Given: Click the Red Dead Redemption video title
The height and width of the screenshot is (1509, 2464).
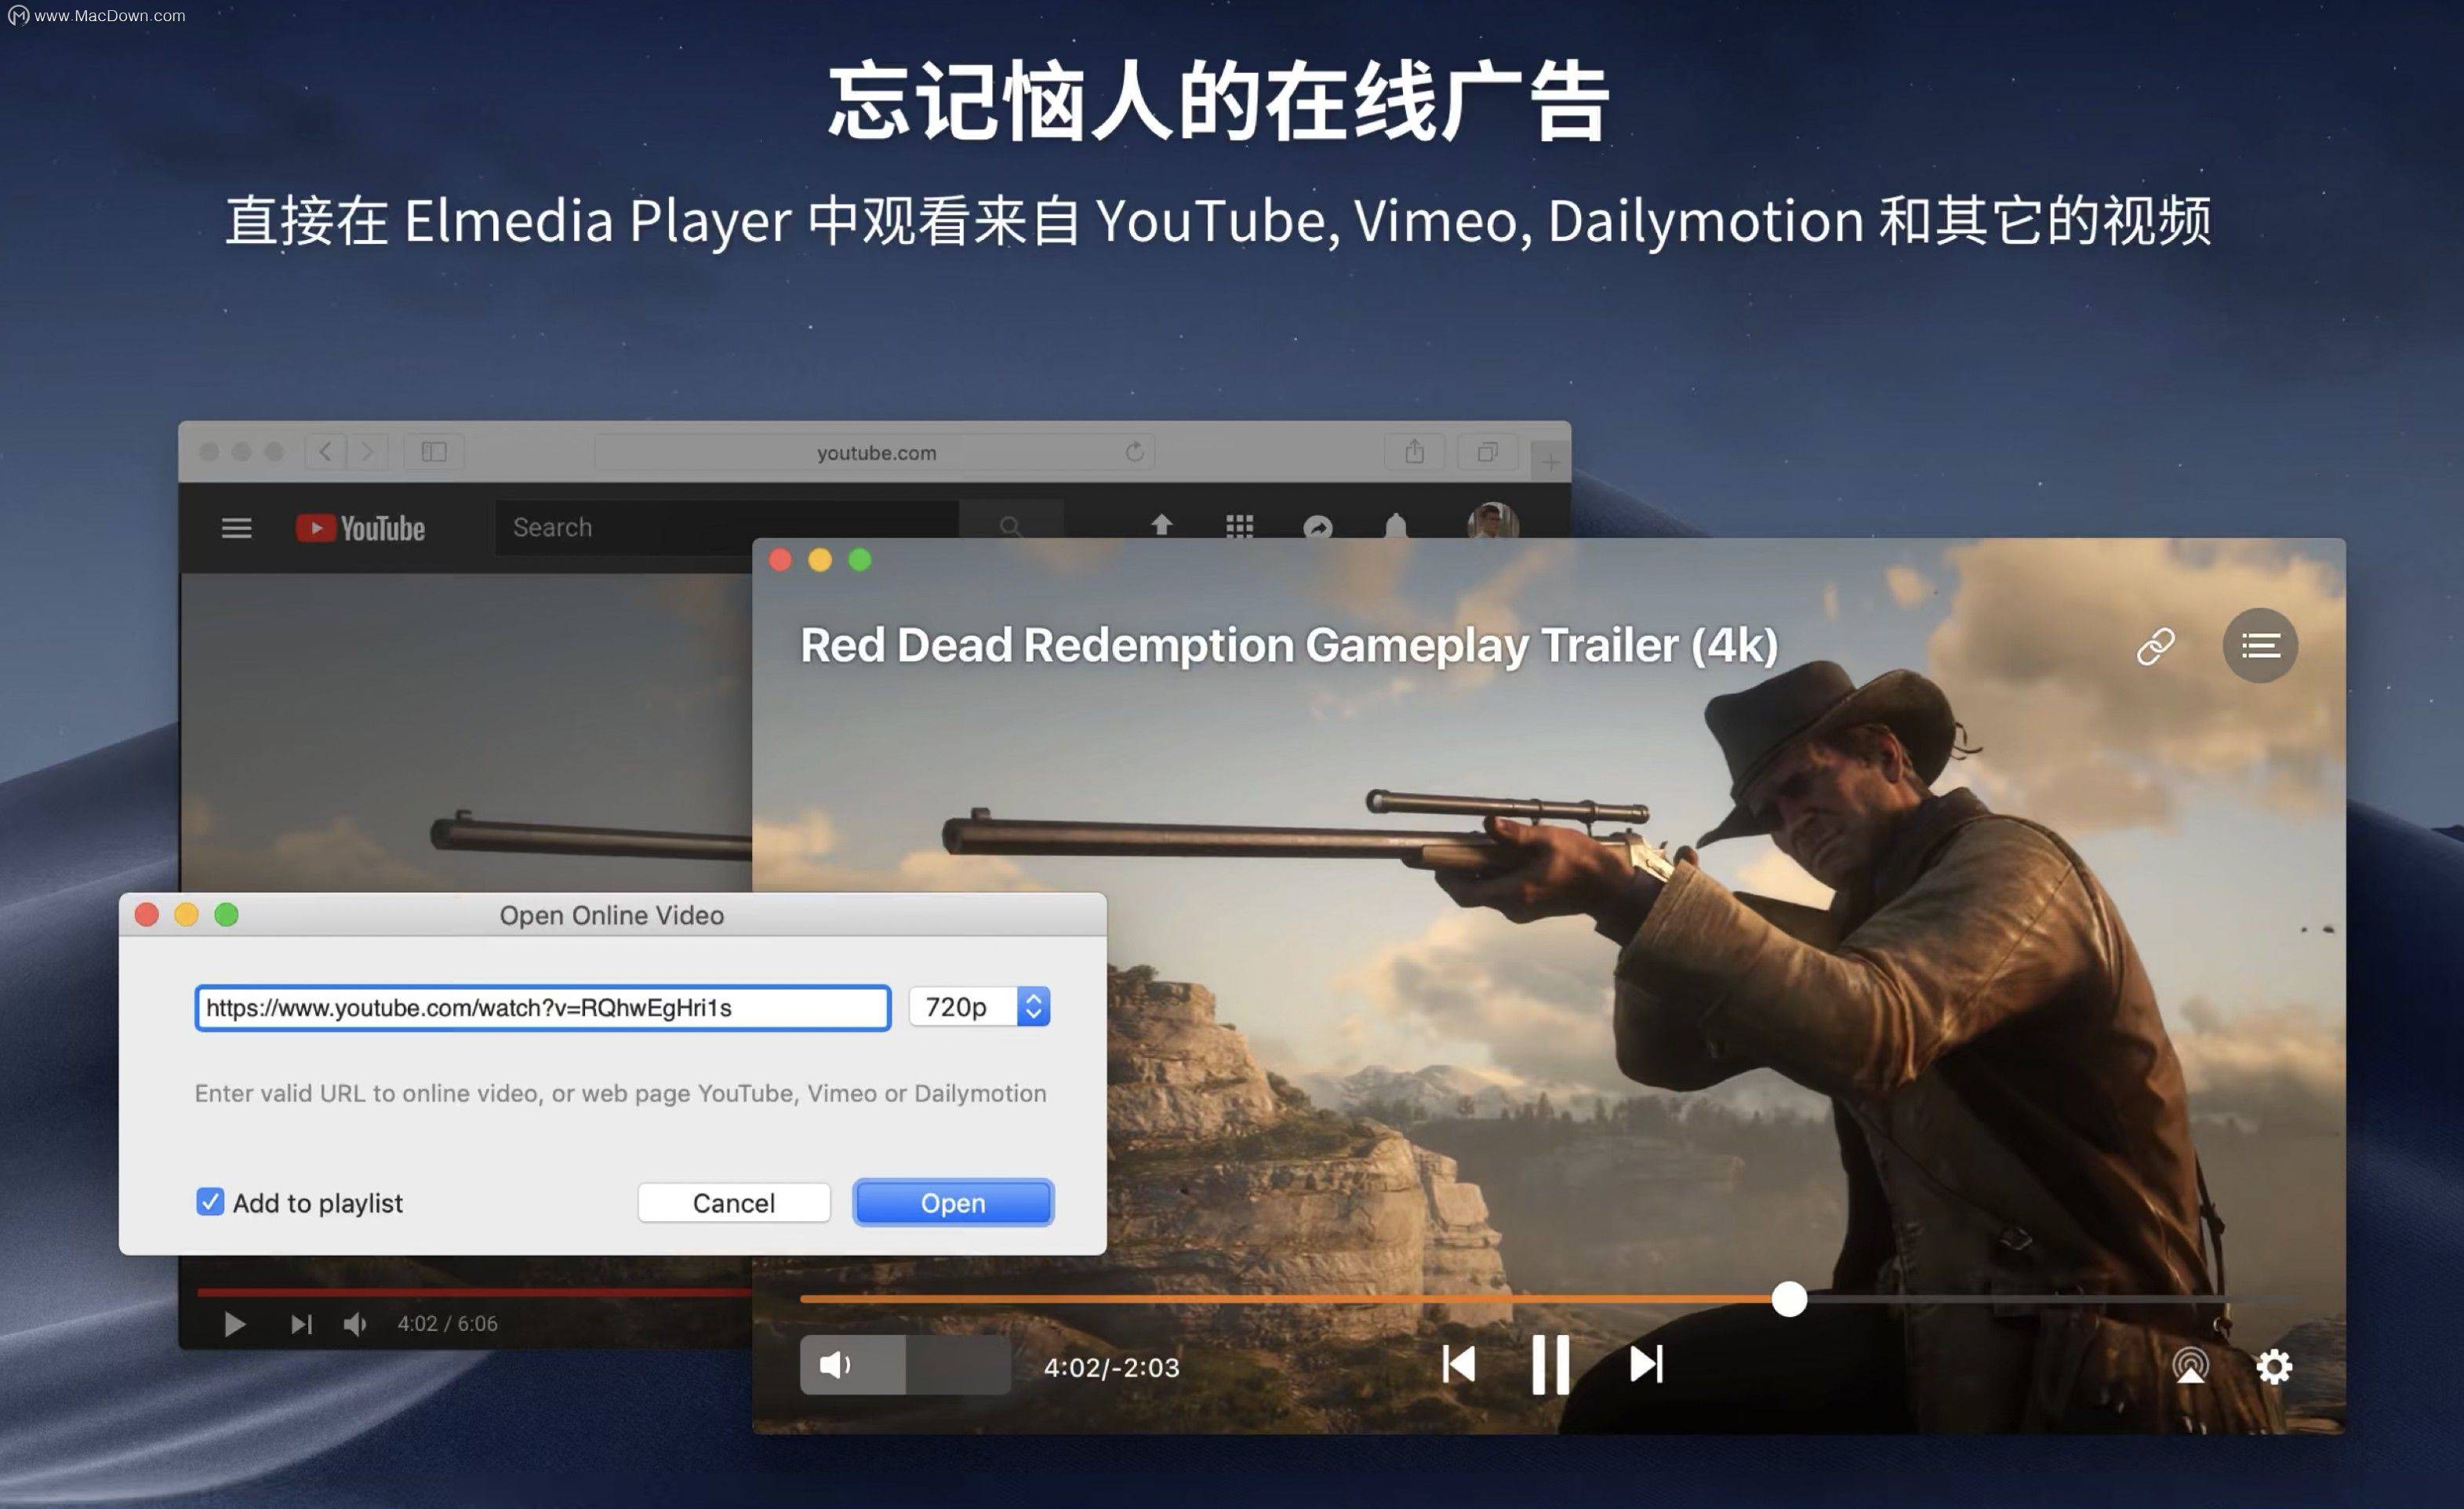Looking at the screenshot, I should (1289, 645).
